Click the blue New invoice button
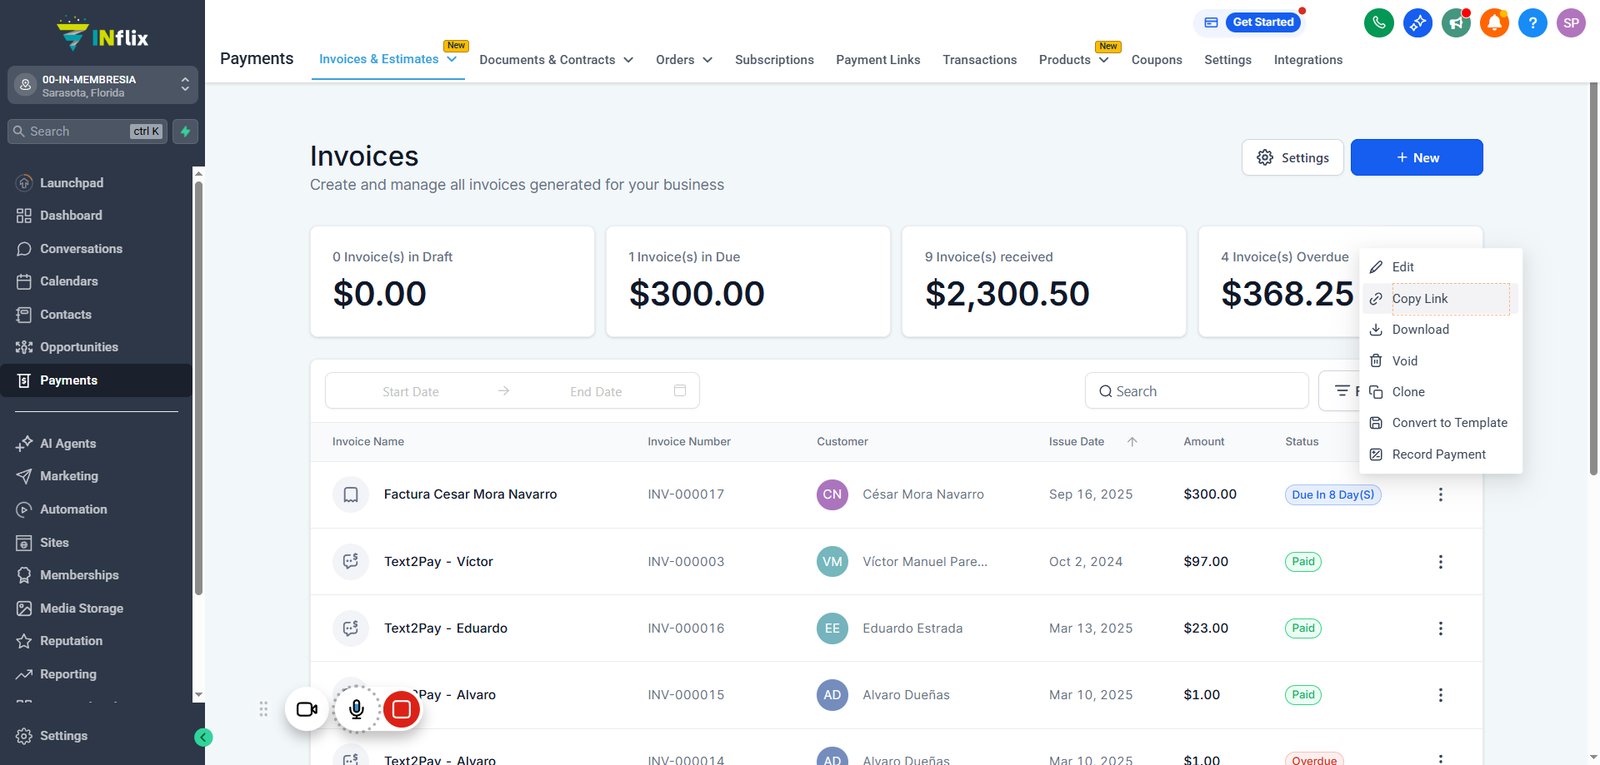Image resolution: width=1600 pixels, height=765 pixels. pyautogui.click(x=1416, y=157)
